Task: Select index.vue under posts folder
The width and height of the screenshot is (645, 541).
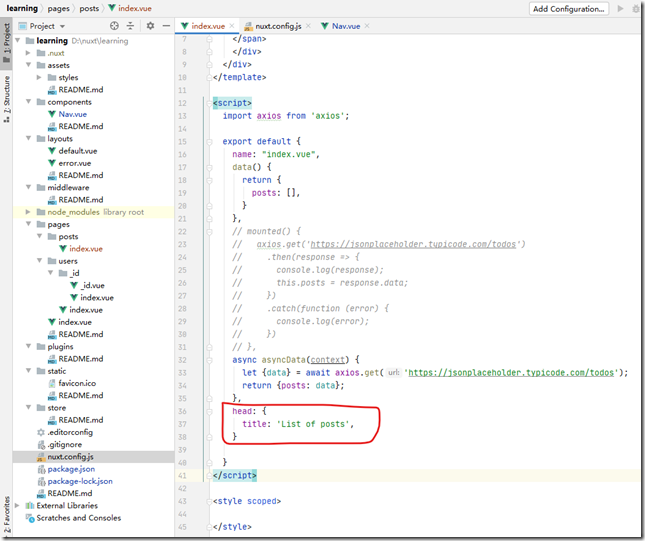Action: tap(86, 248)
